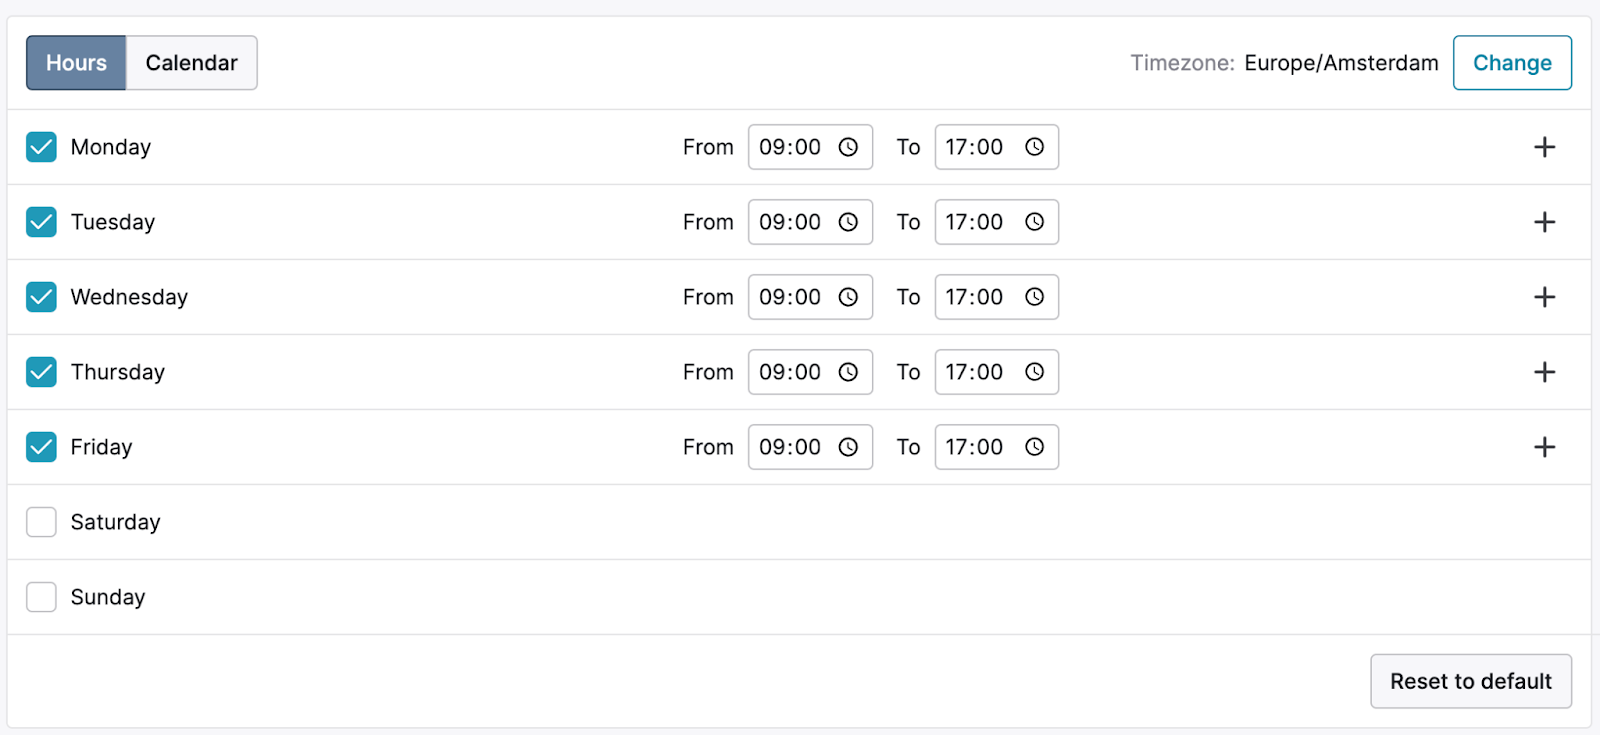
Task: Enable Sunday working hours checkbox
Action: coord(41,597)
